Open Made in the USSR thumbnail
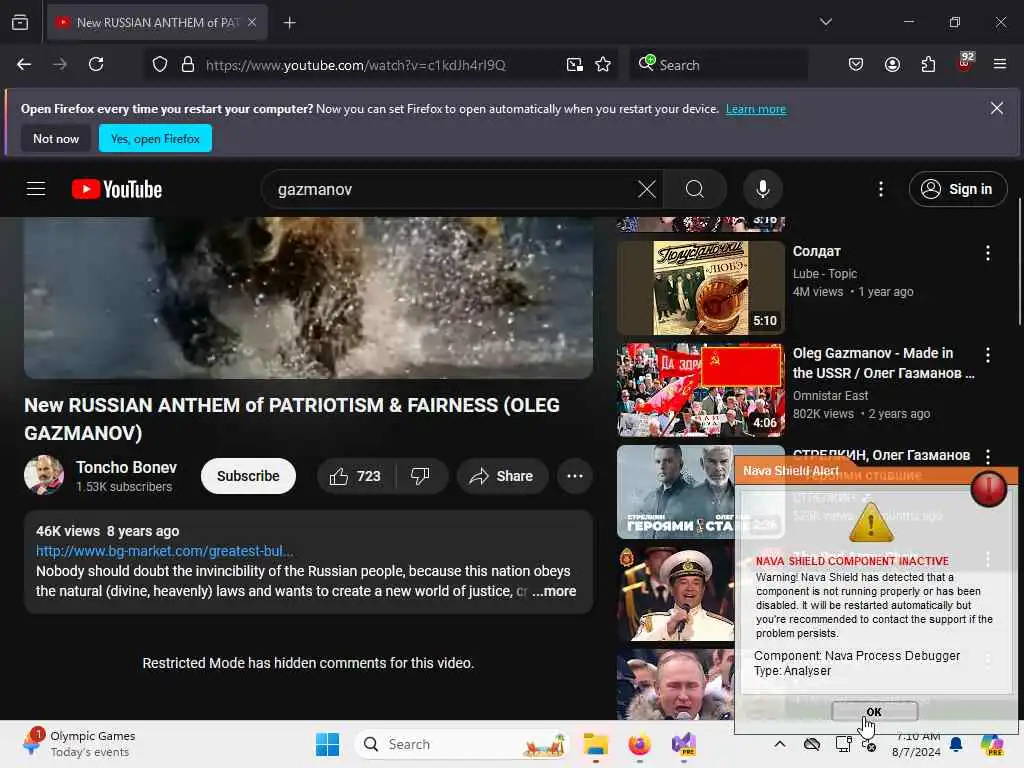Image resolution: width=1024 pixels, height=768 pixels. click(701, 390)
